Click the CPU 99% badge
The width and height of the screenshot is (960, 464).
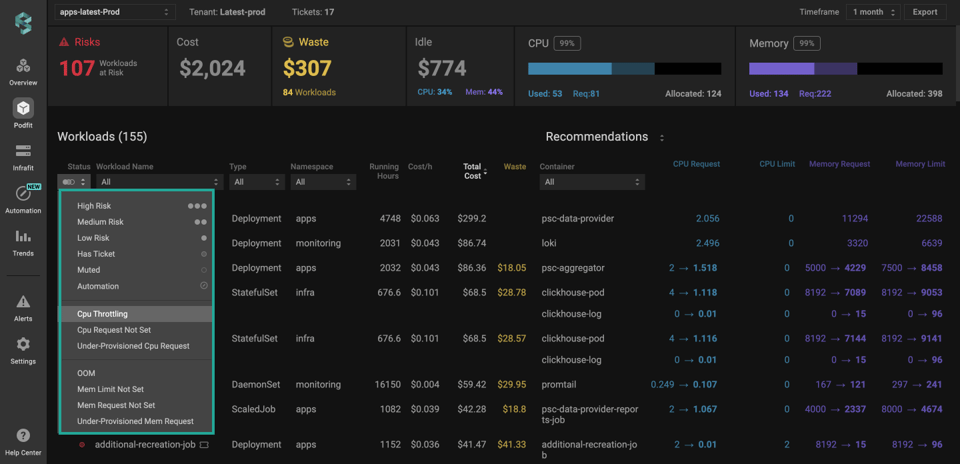pyautogui.click(x=567, y=43)
